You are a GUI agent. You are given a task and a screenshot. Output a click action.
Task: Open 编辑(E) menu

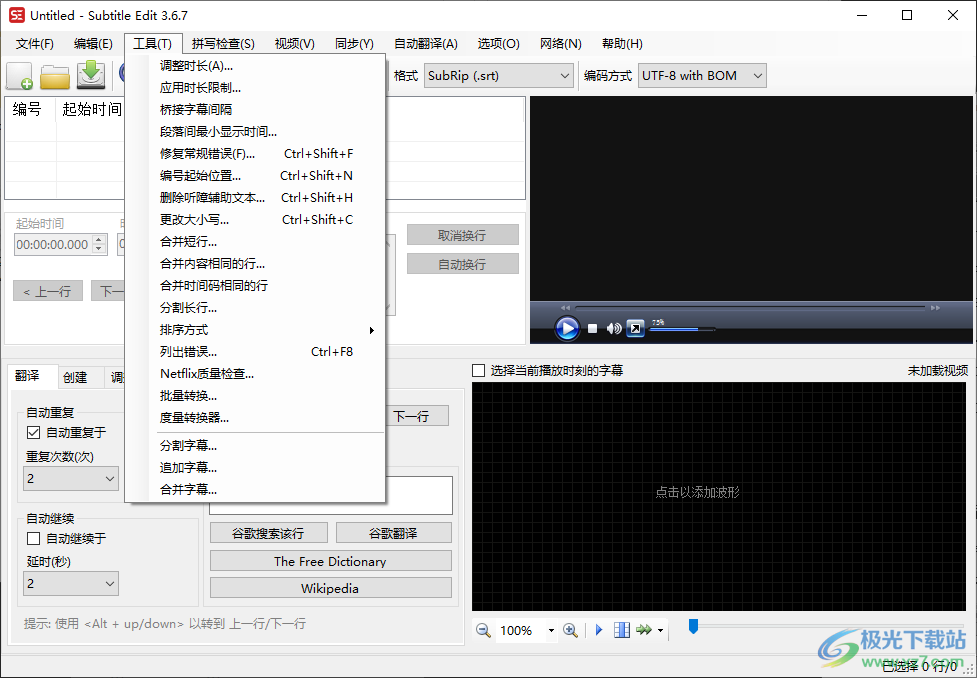coord(93,44)
